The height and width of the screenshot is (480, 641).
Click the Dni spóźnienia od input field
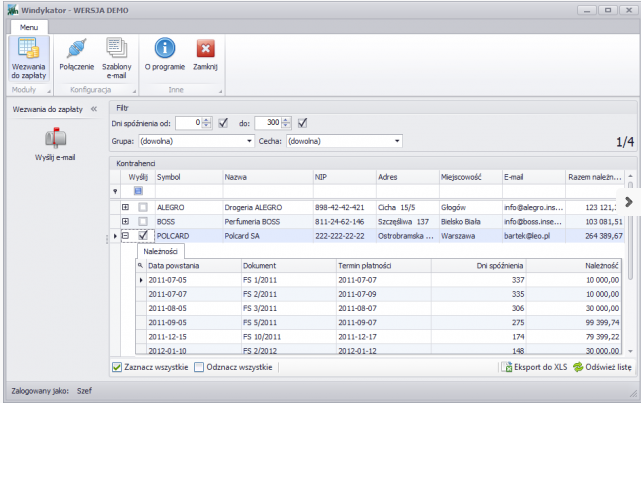pos(189,123)
